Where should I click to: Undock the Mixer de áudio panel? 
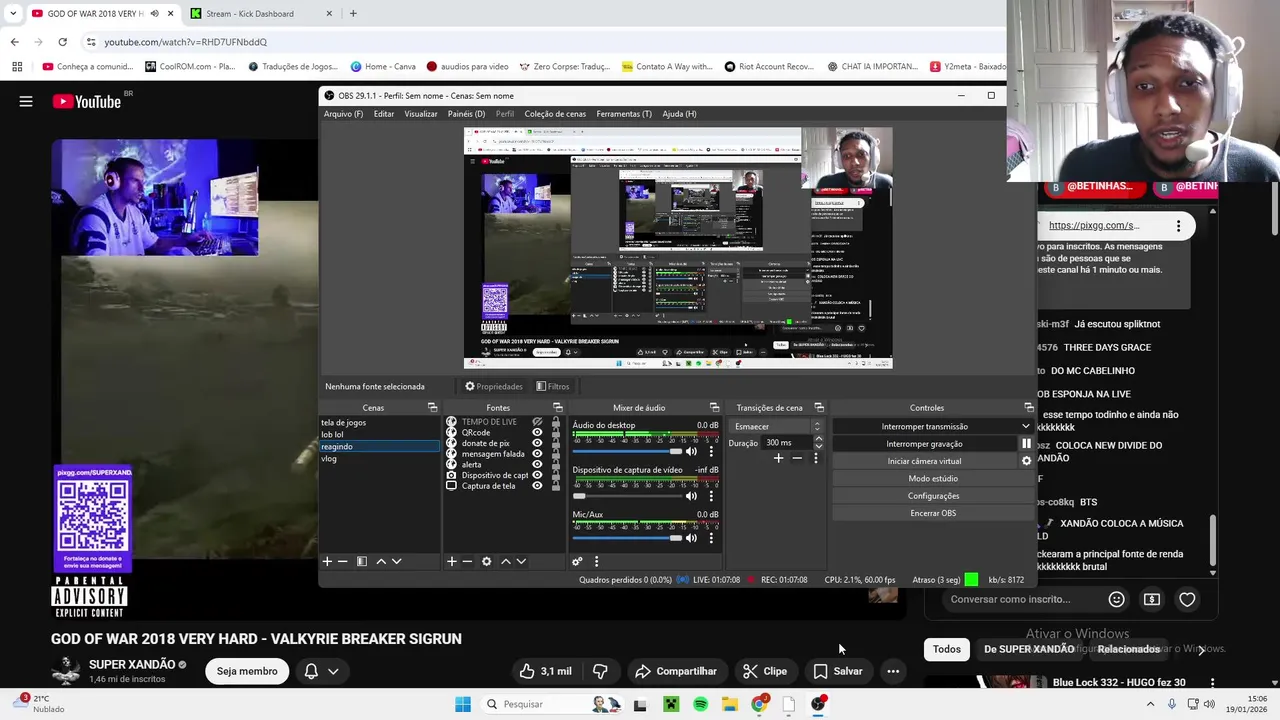click(714, 407)
